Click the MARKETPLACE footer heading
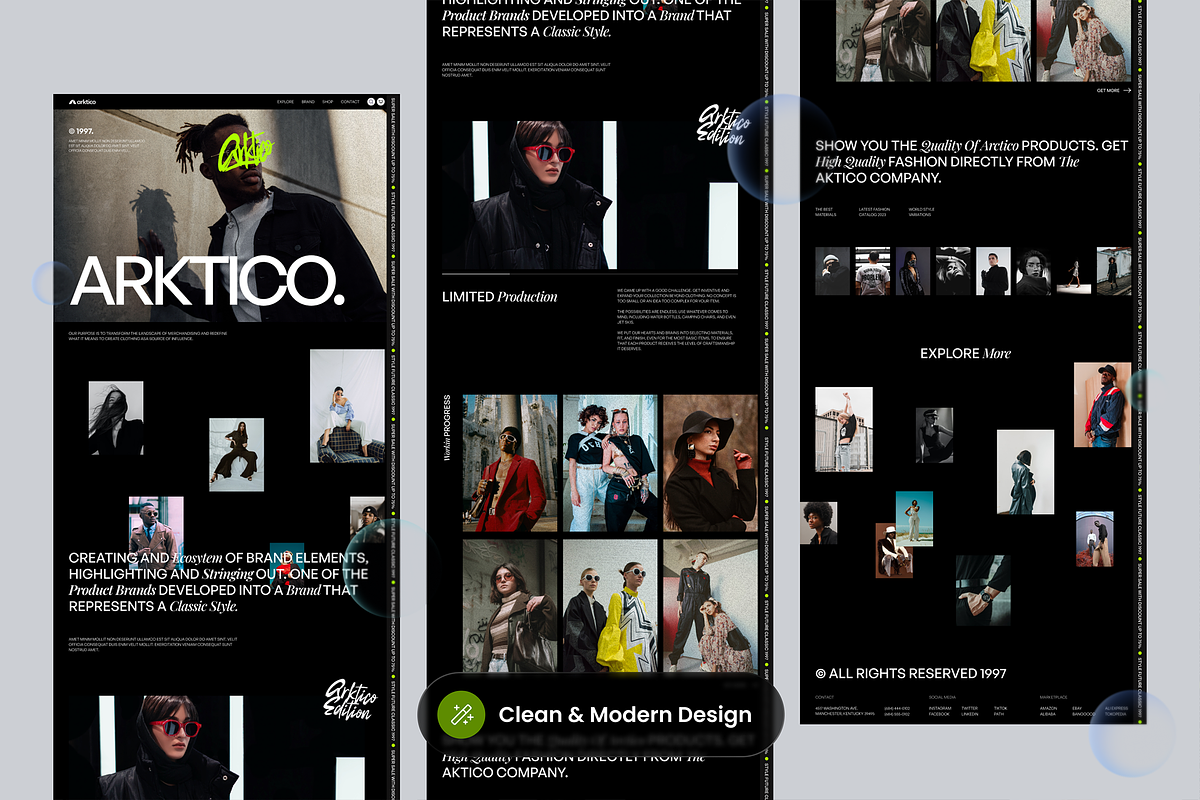Viewport: 1200px width, 800px height. 1053,697
